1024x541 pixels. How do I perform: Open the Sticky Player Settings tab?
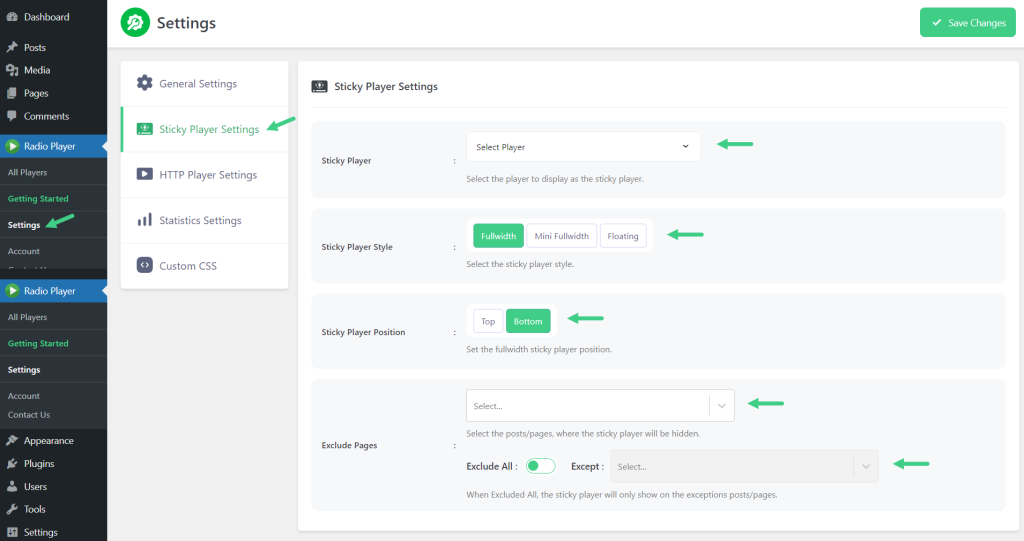pyautogui.click(x=204, y=129)
